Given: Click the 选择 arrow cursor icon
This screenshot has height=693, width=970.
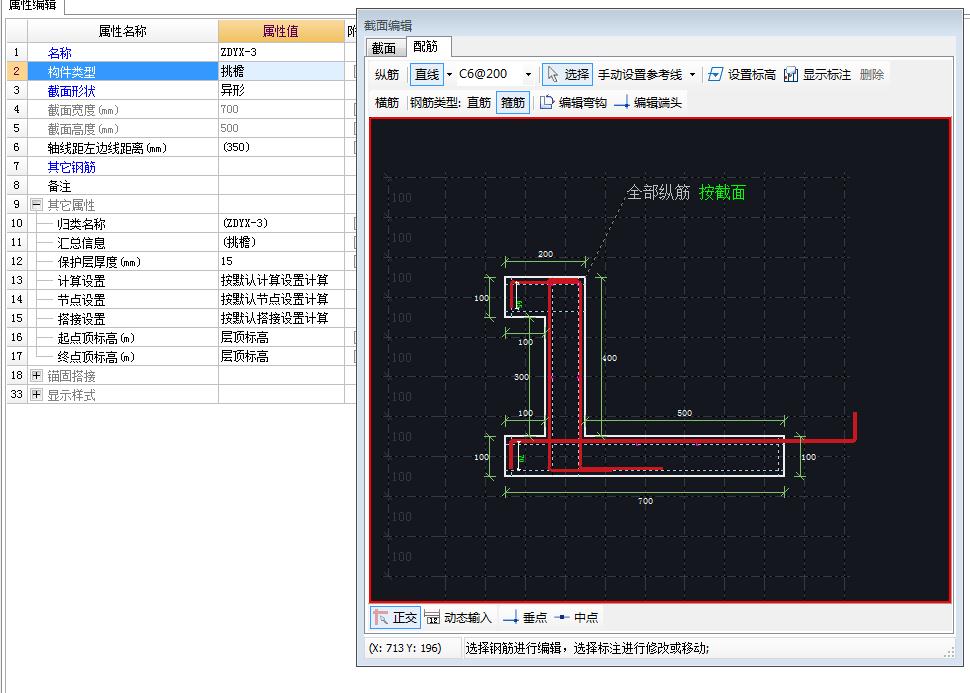Looking at the screenshot, I should [x=552, y=75].
